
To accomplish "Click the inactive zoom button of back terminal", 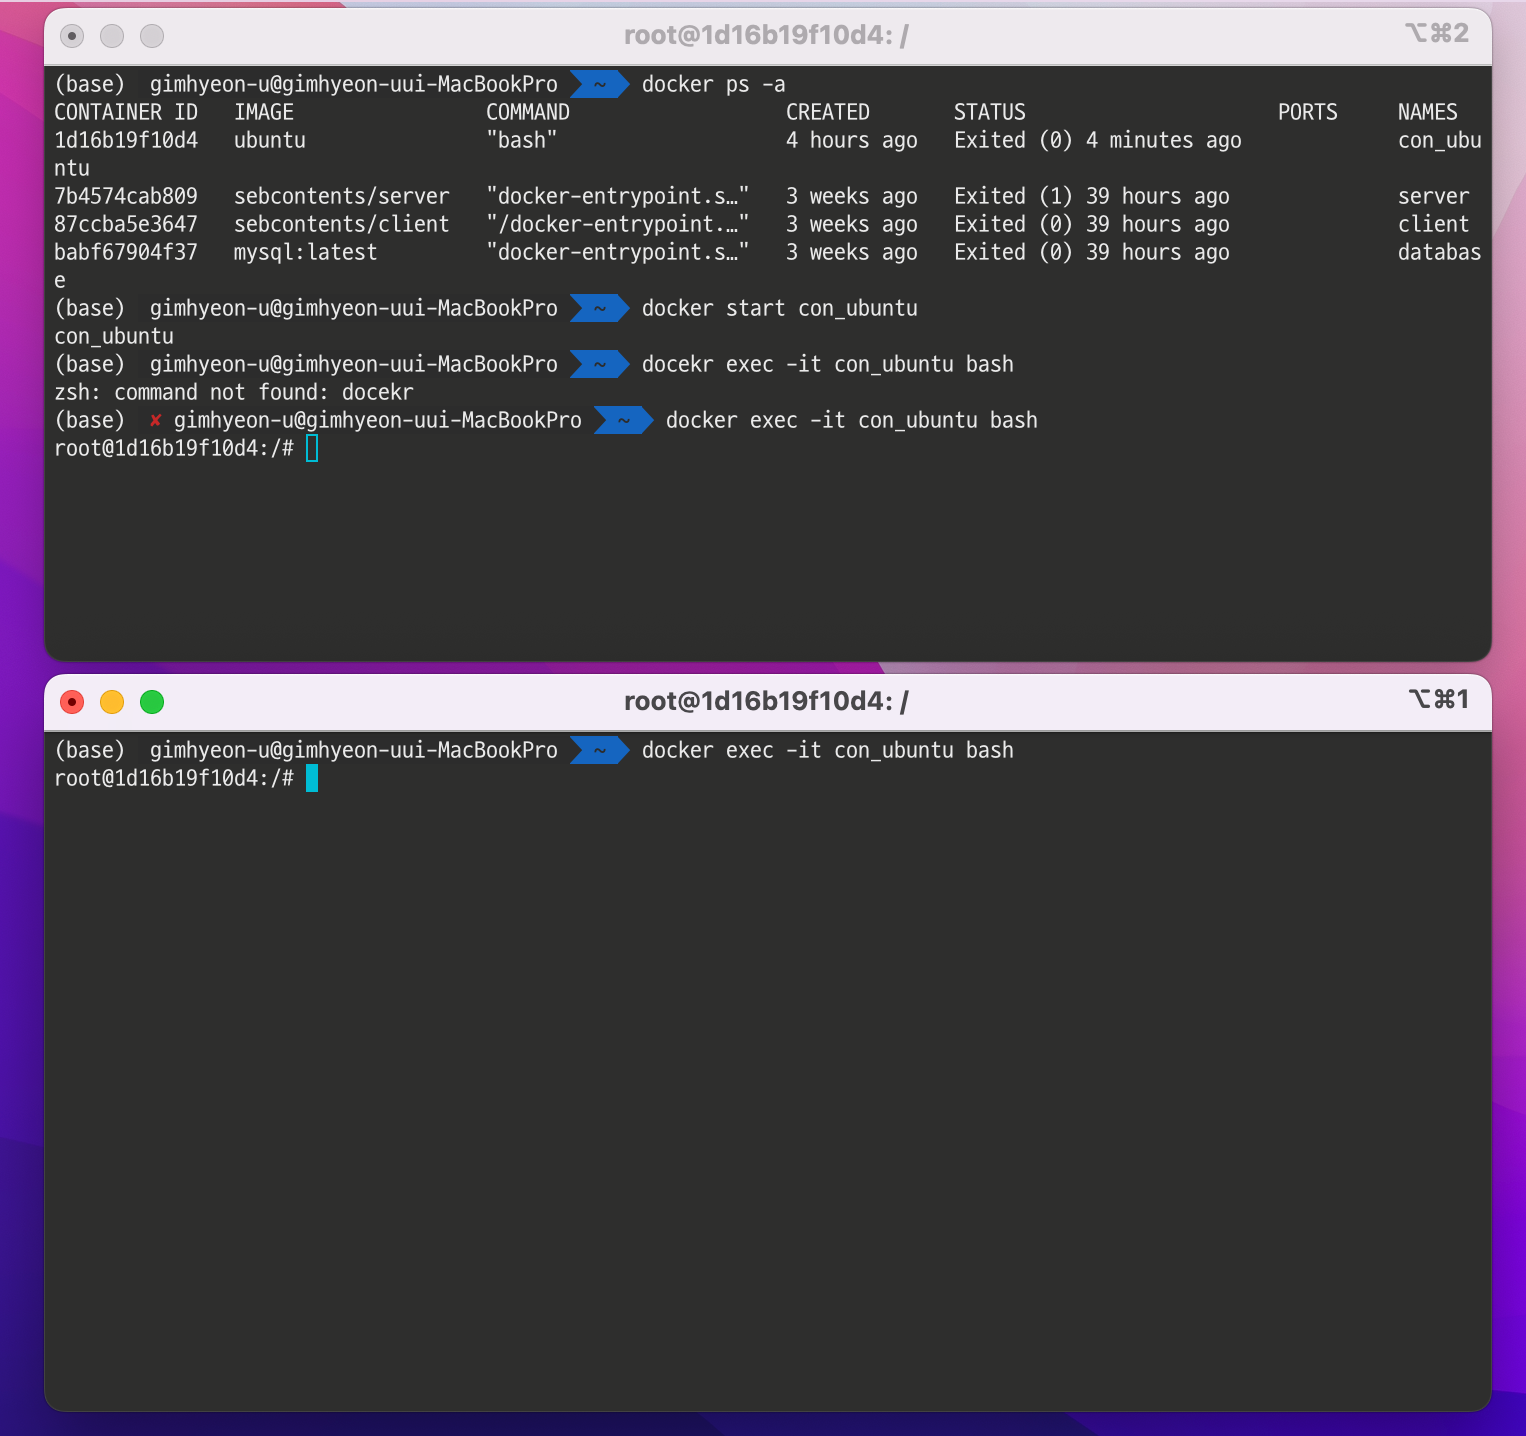I will [152, 36].
